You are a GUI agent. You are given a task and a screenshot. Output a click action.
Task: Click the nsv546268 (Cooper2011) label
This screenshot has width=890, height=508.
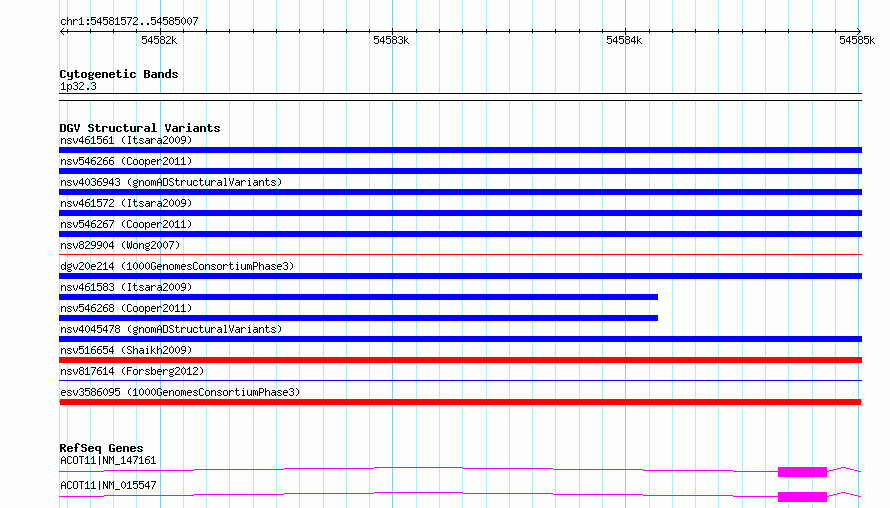[x=126, y=308]
